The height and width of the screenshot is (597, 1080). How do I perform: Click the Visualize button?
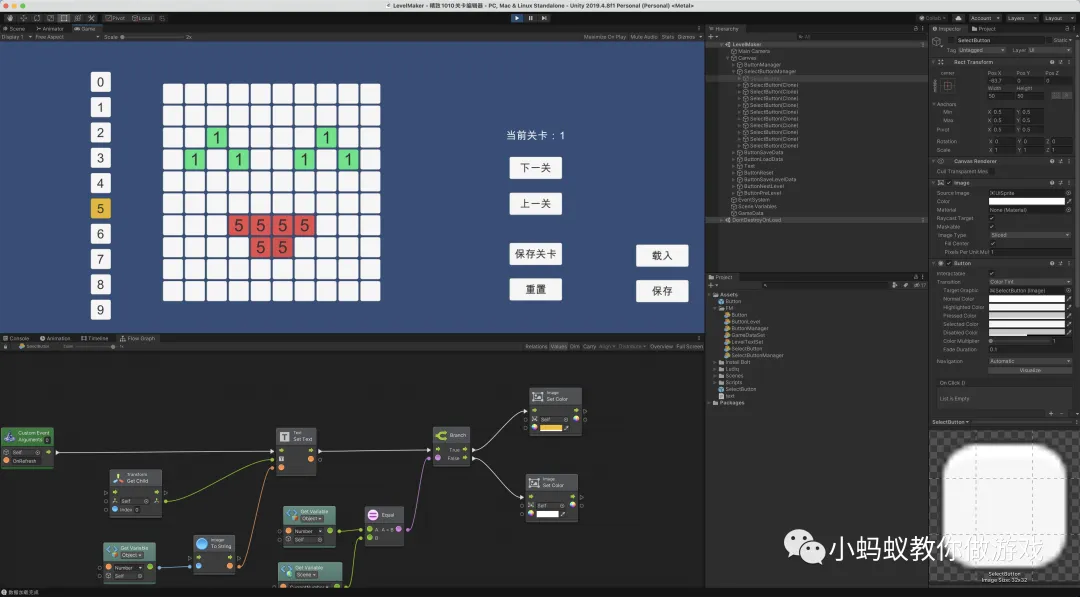1030,370
